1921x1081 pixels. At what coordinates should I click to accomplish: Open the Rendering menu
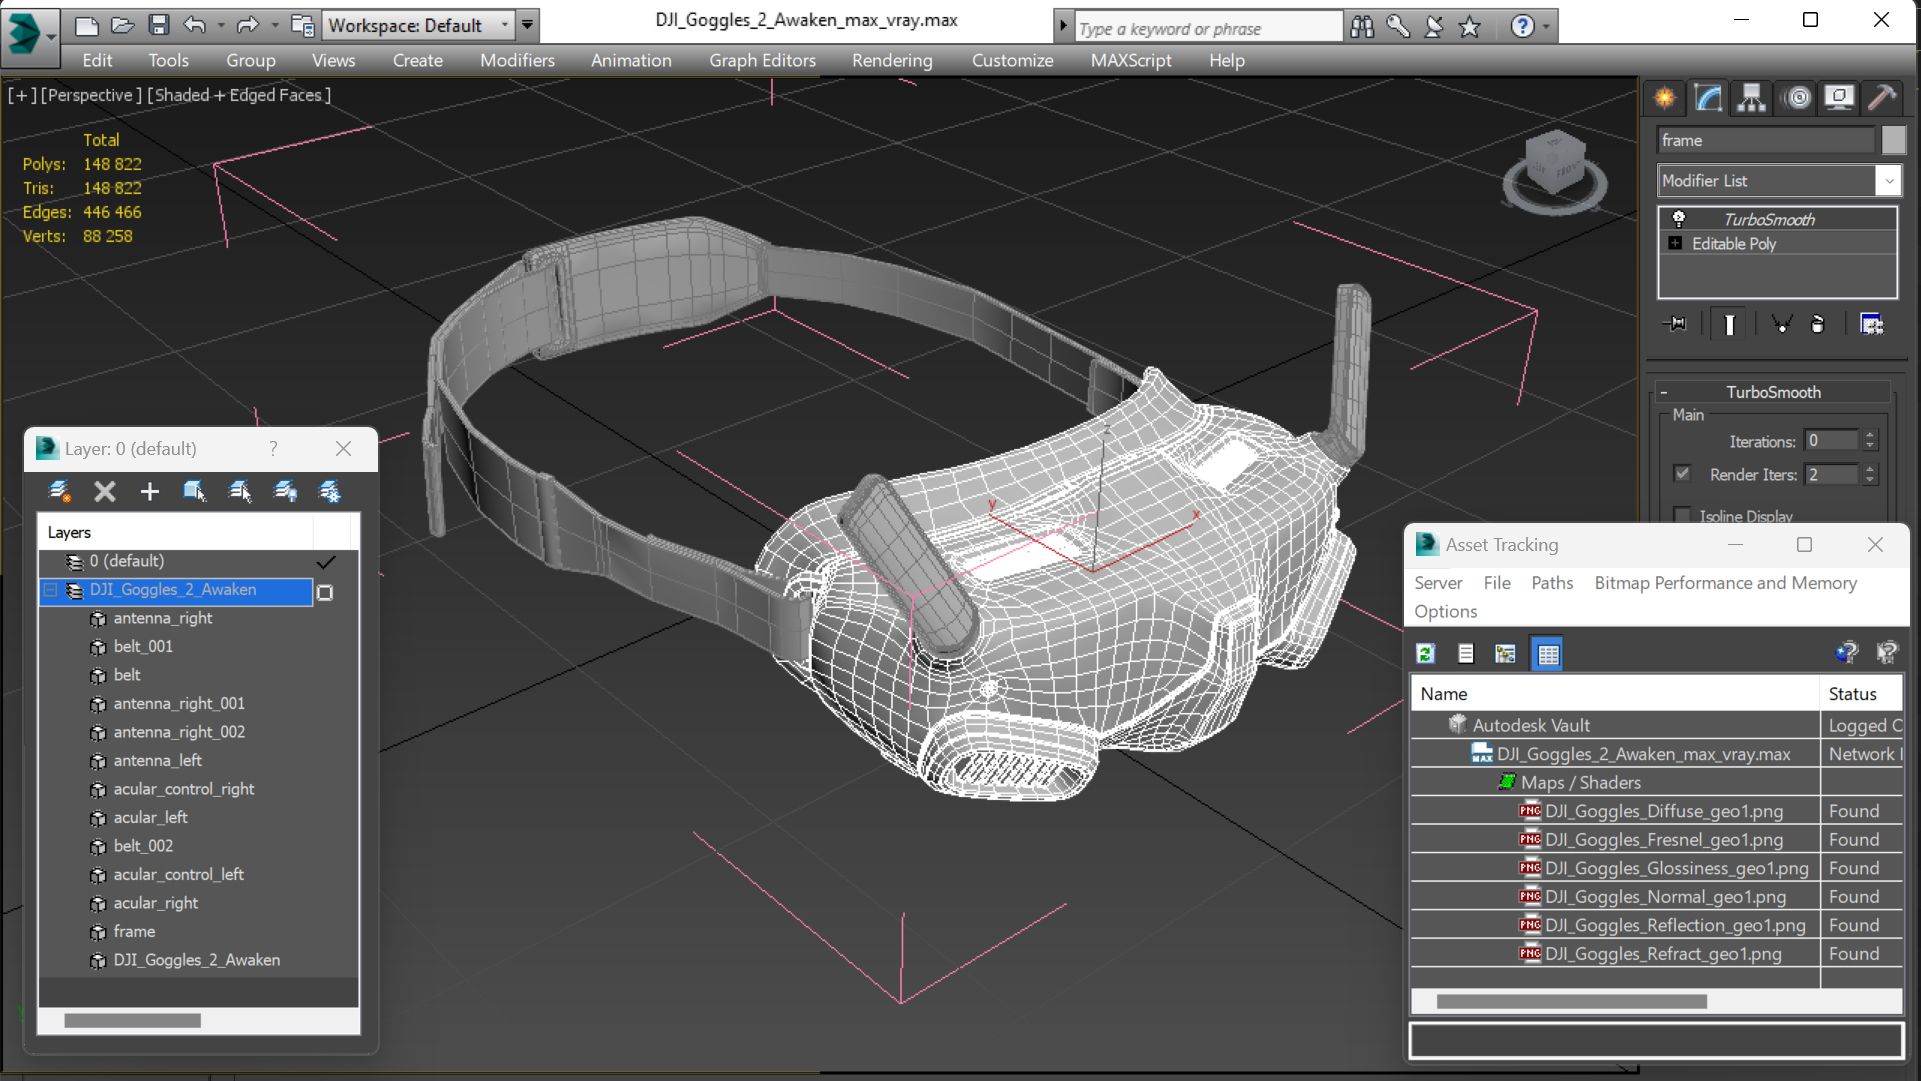892,60
